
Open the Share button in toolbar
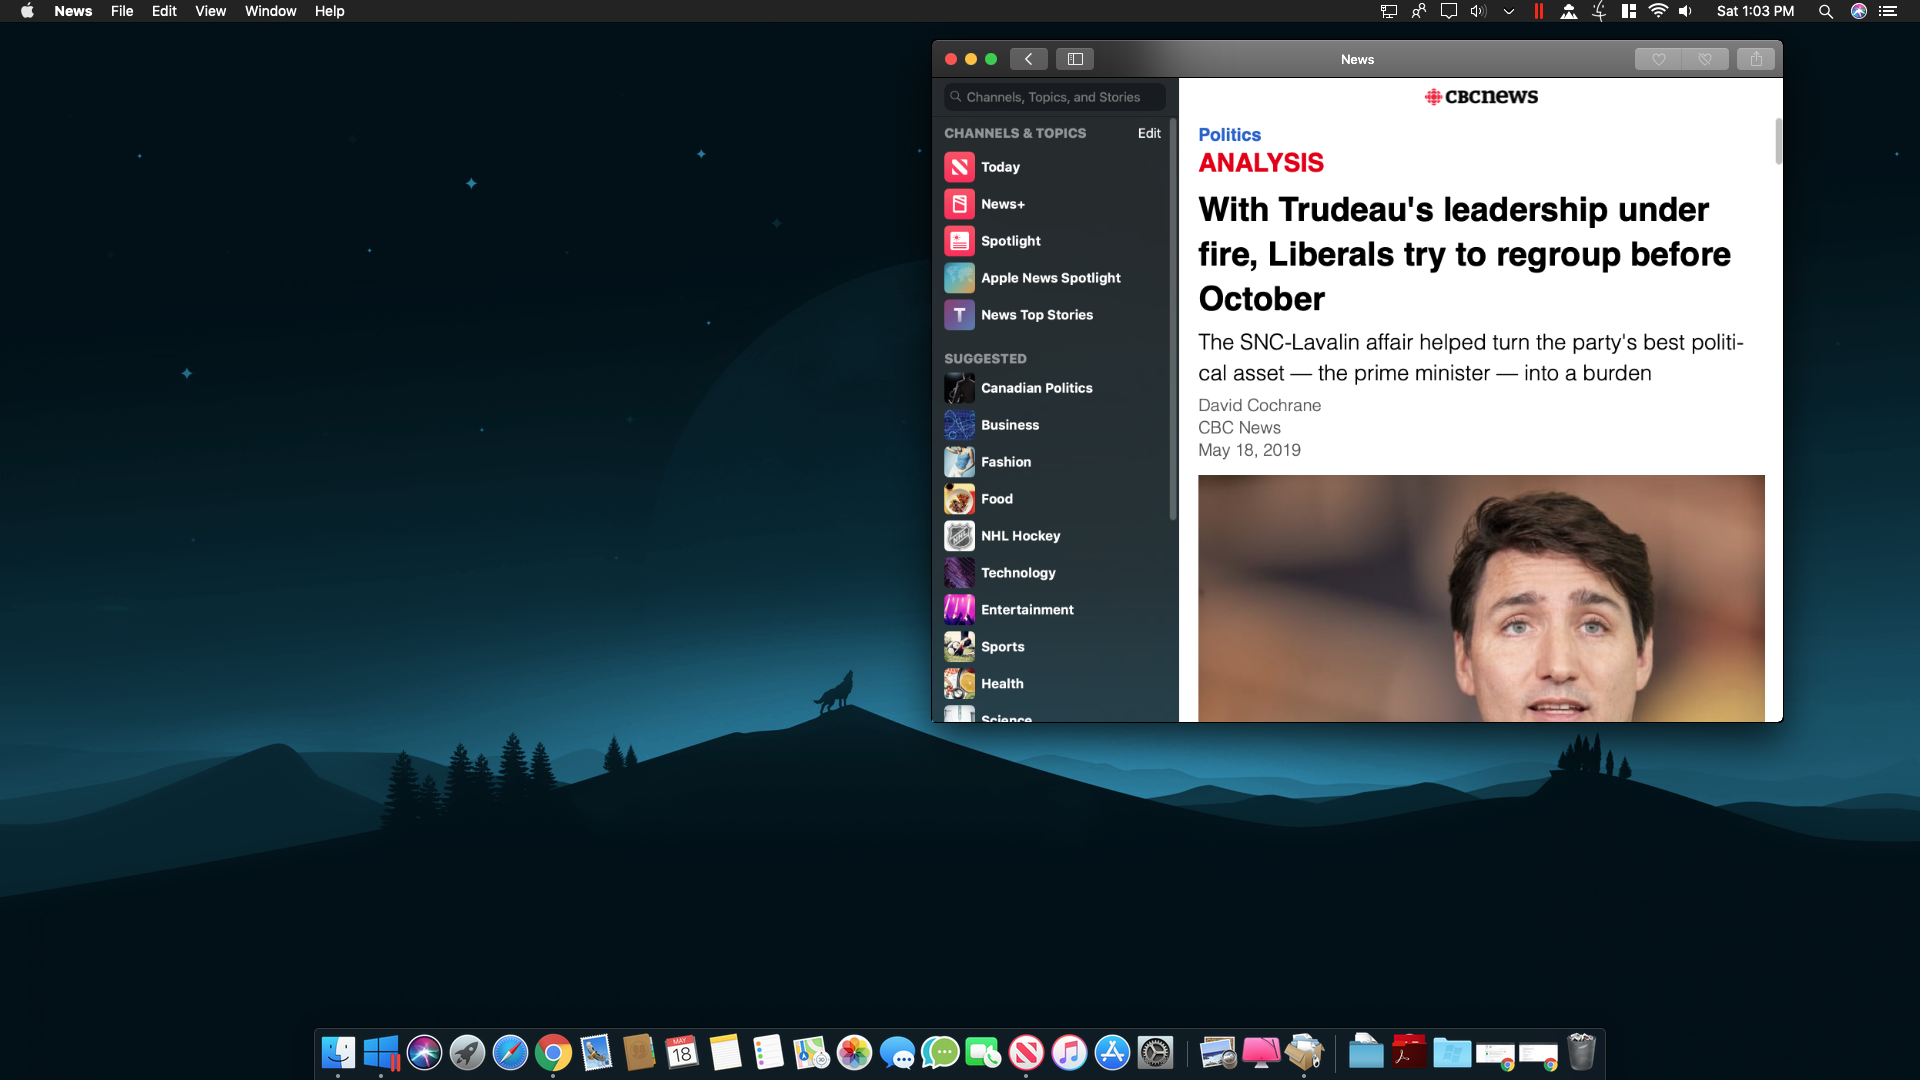tap(1756, 59)
